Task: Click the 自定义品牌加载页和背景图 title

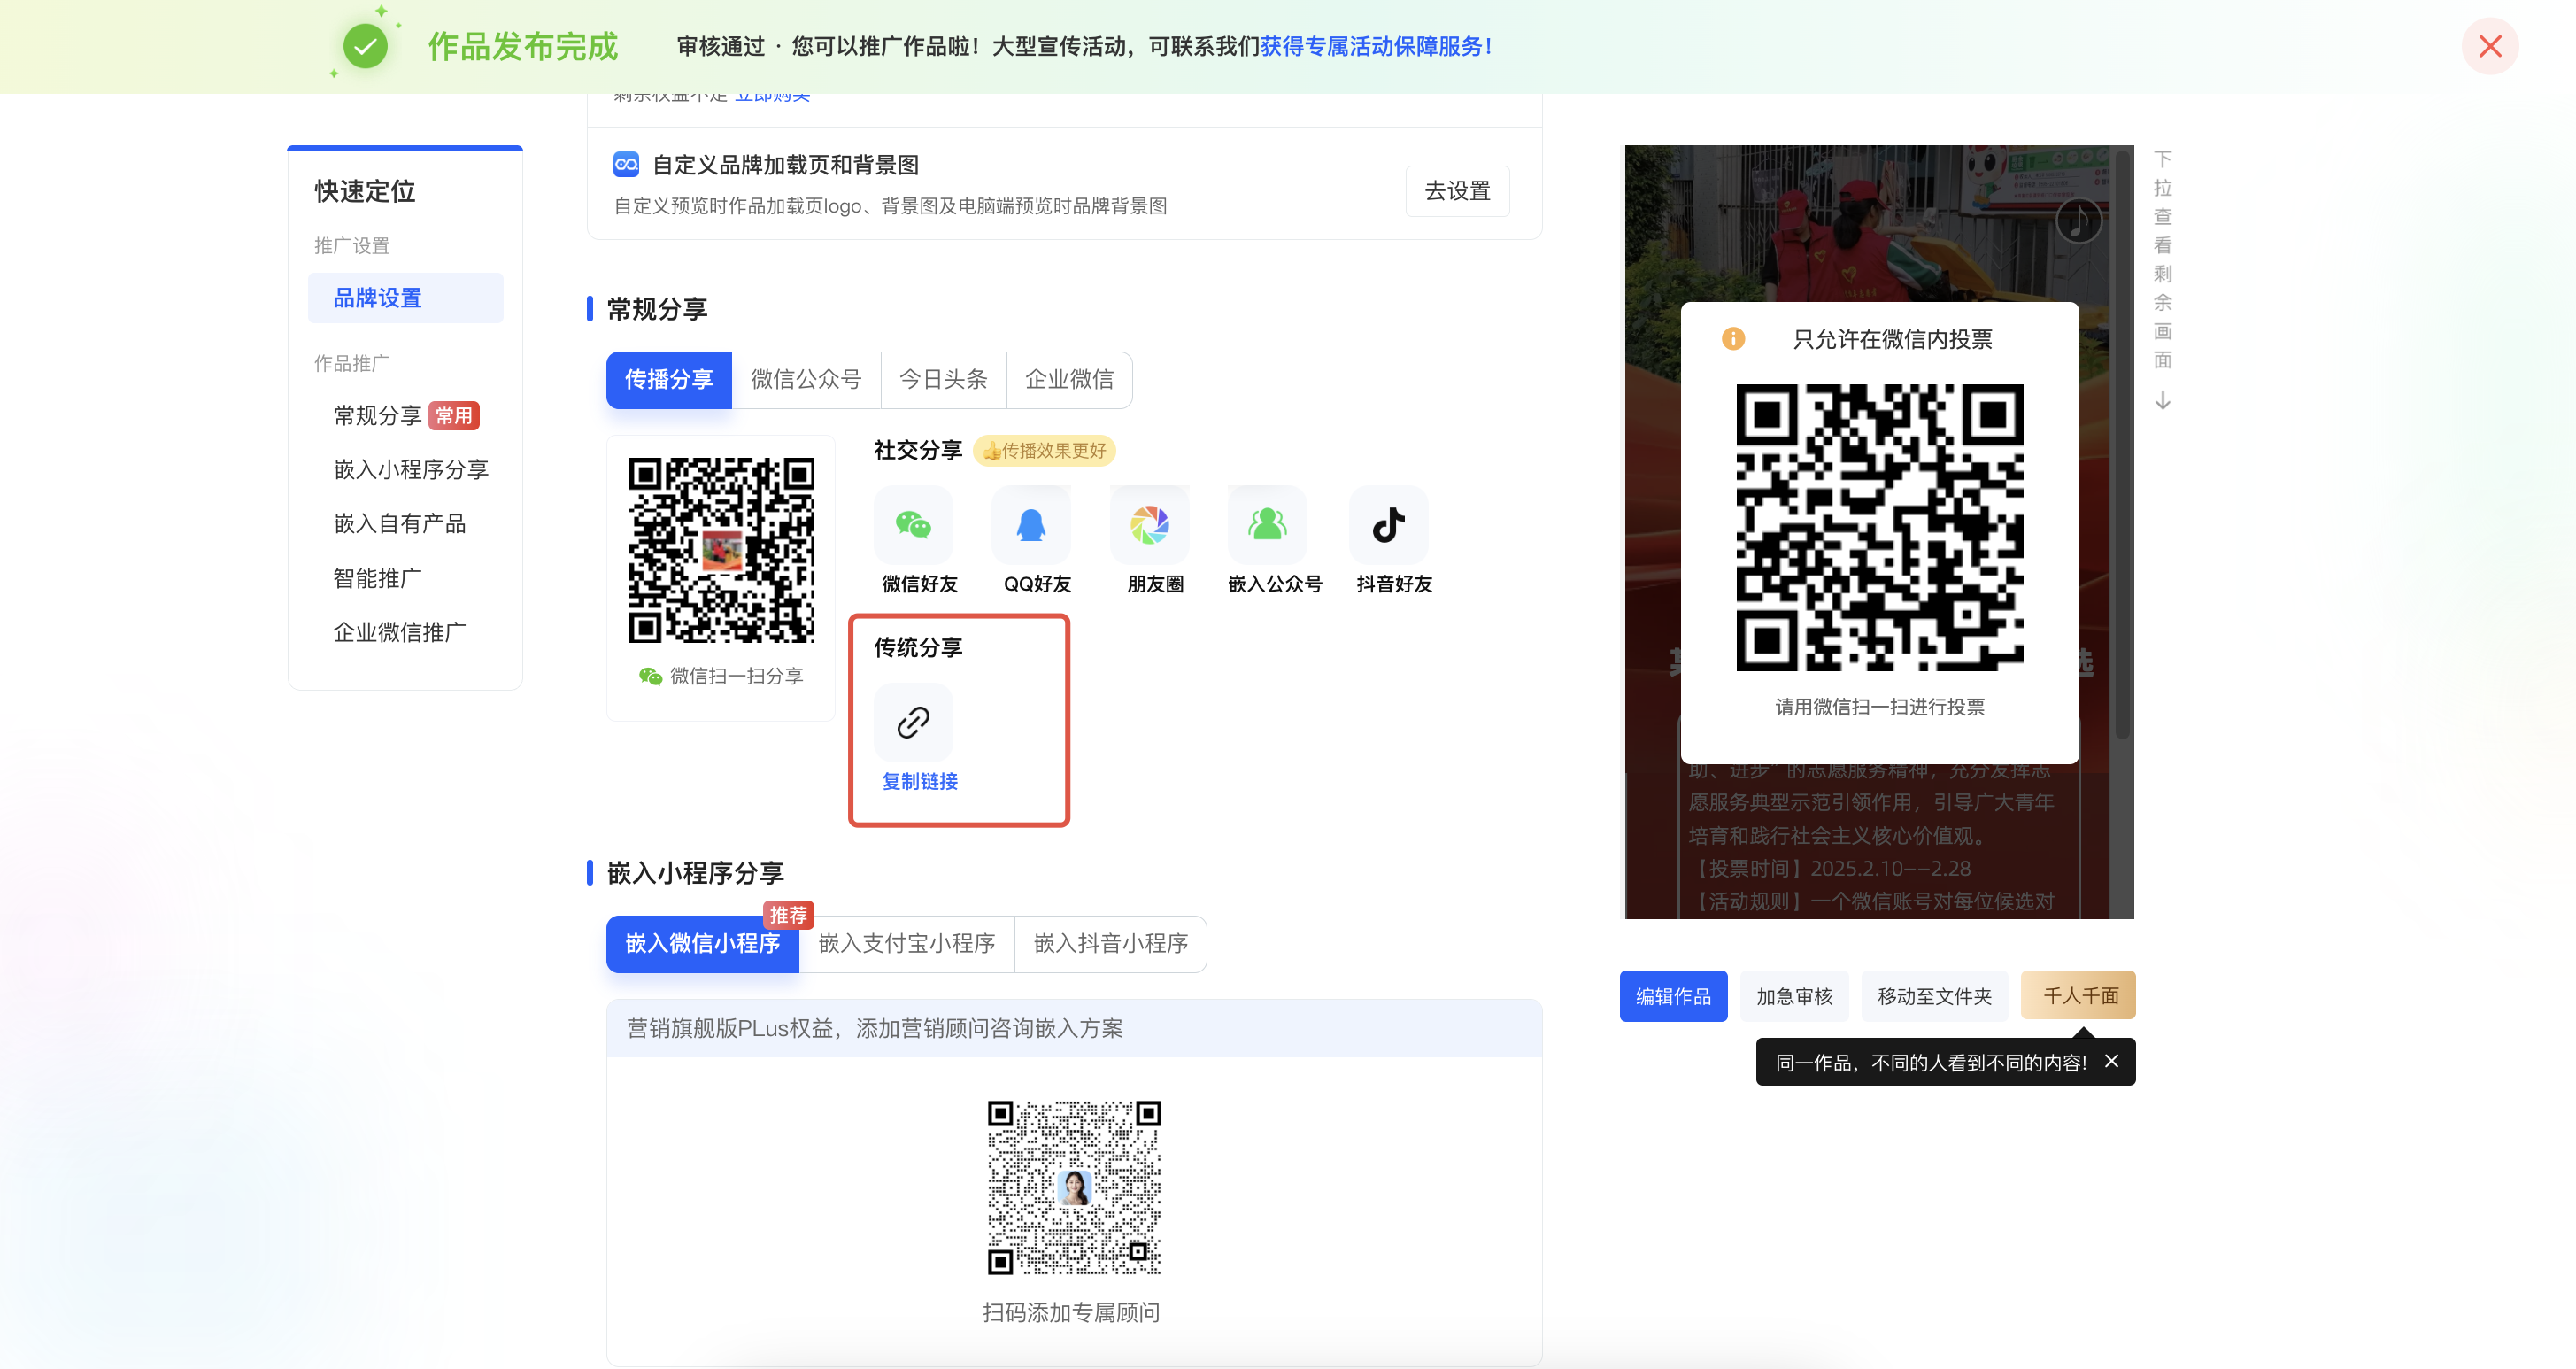Action: coord(785,165)
